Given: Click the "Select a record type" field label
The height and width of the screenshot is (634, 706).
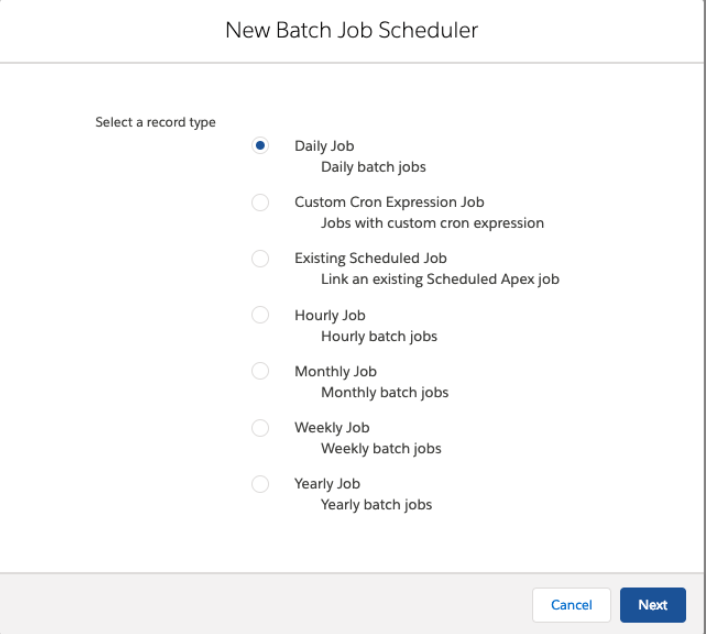Looking at the screenshot, I should click(x=155, y=123).
